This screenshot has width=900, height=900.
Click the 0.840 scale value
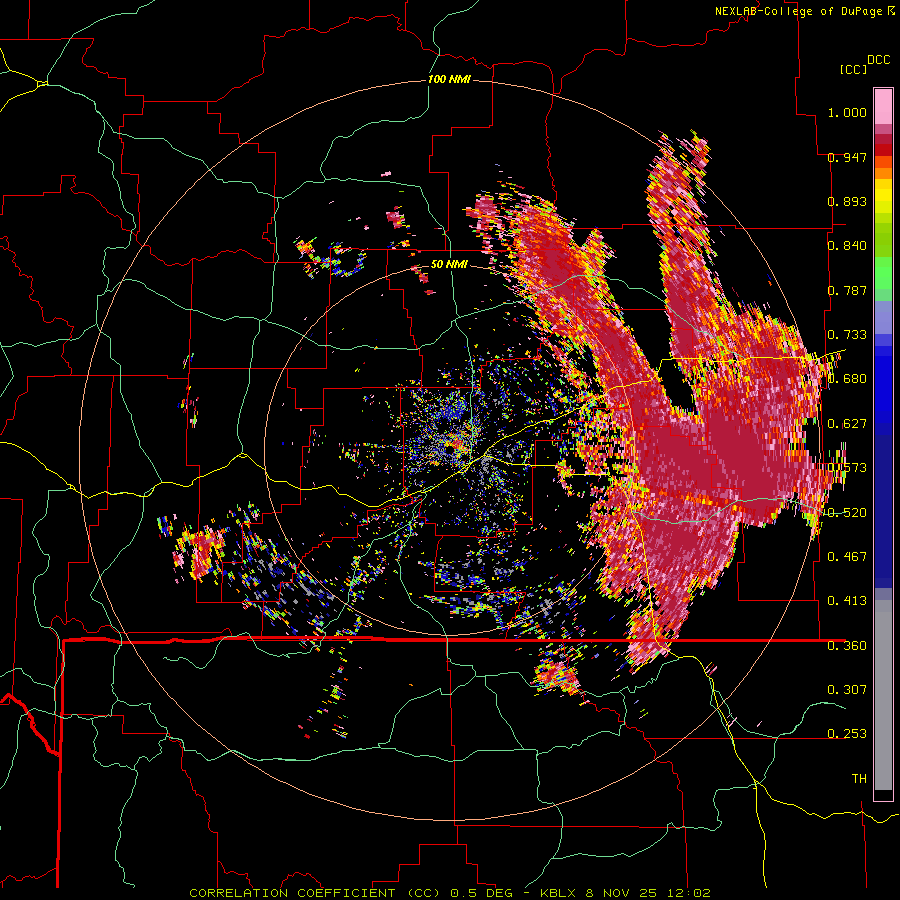(x=847, y=246)
